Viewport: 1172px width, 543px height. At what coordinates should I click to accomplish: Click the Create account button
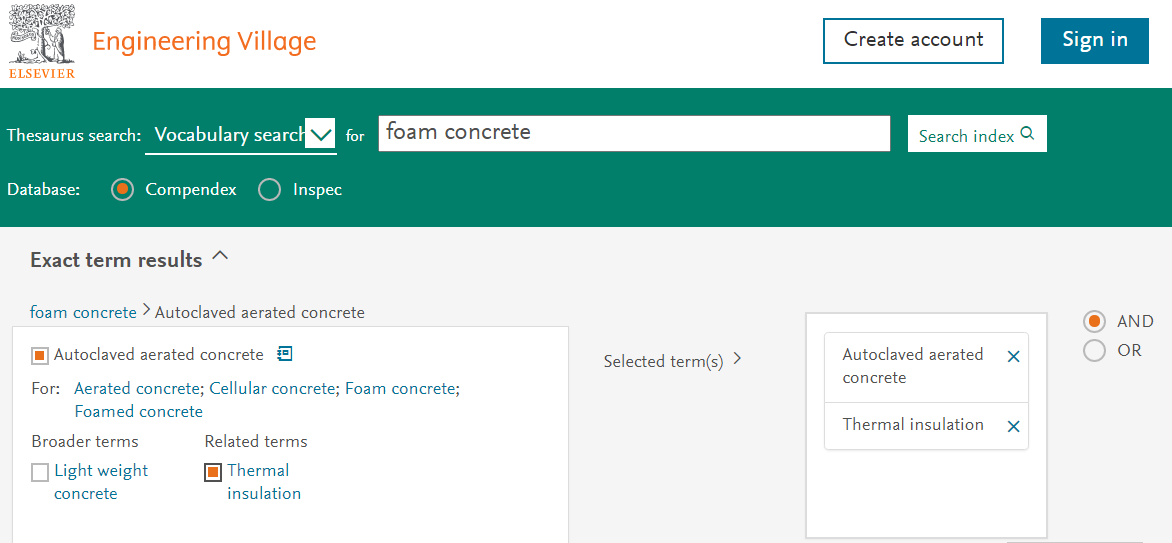[913, 40]
